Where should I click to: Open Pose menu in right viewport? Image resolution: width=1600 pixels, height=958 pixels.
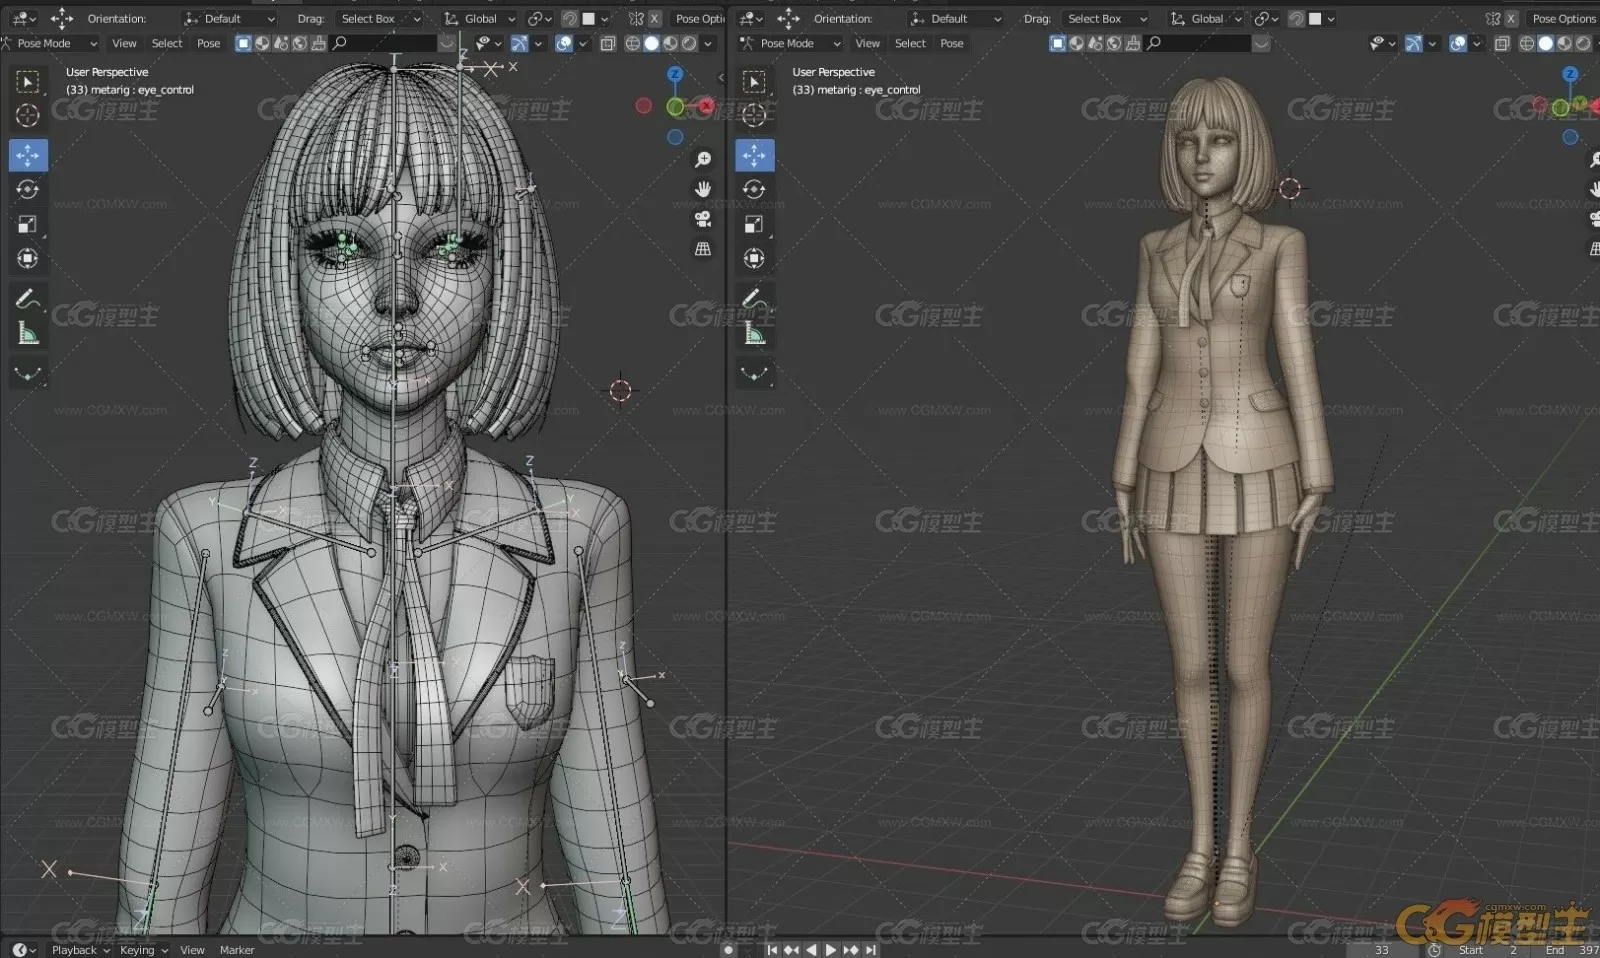[952, 44]
